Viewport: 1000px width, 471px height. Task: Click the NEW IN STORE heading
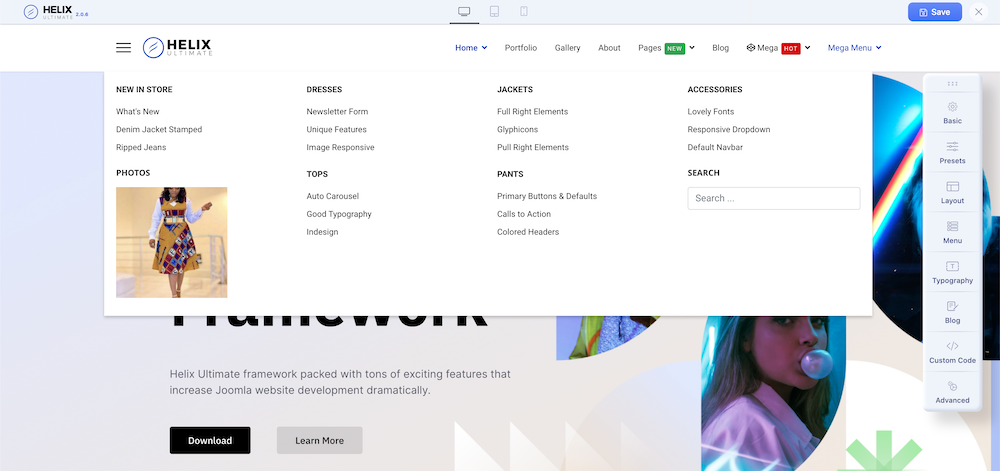(x=144, y=90)
